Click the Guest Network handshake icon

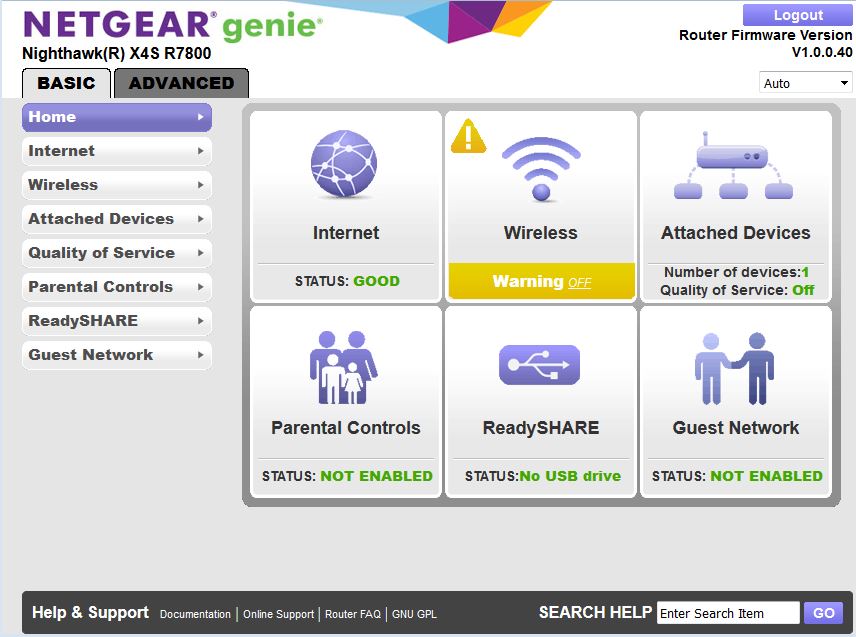(734, 368)
